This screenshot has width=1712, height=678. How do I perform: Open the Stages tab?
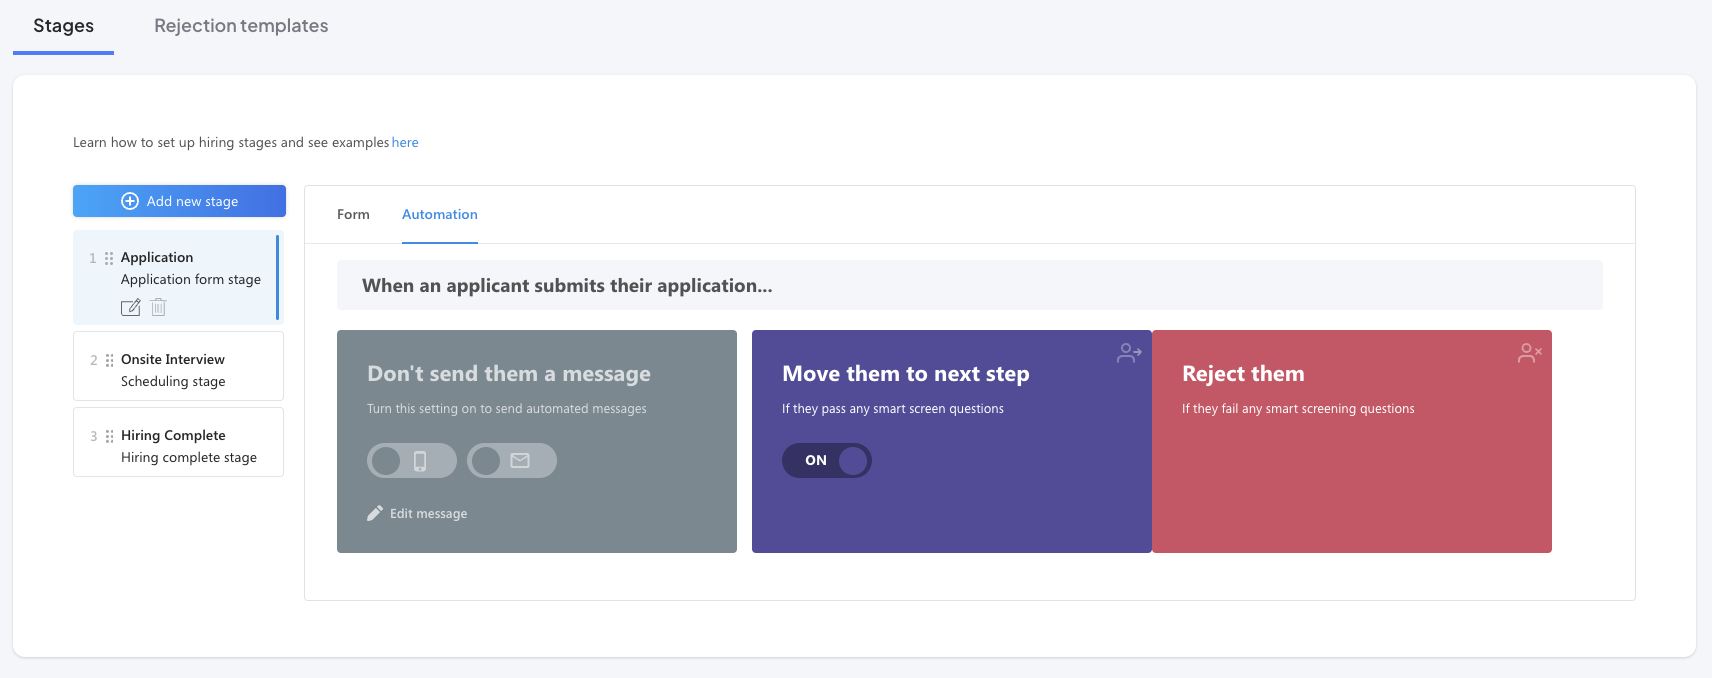point(63,26)
